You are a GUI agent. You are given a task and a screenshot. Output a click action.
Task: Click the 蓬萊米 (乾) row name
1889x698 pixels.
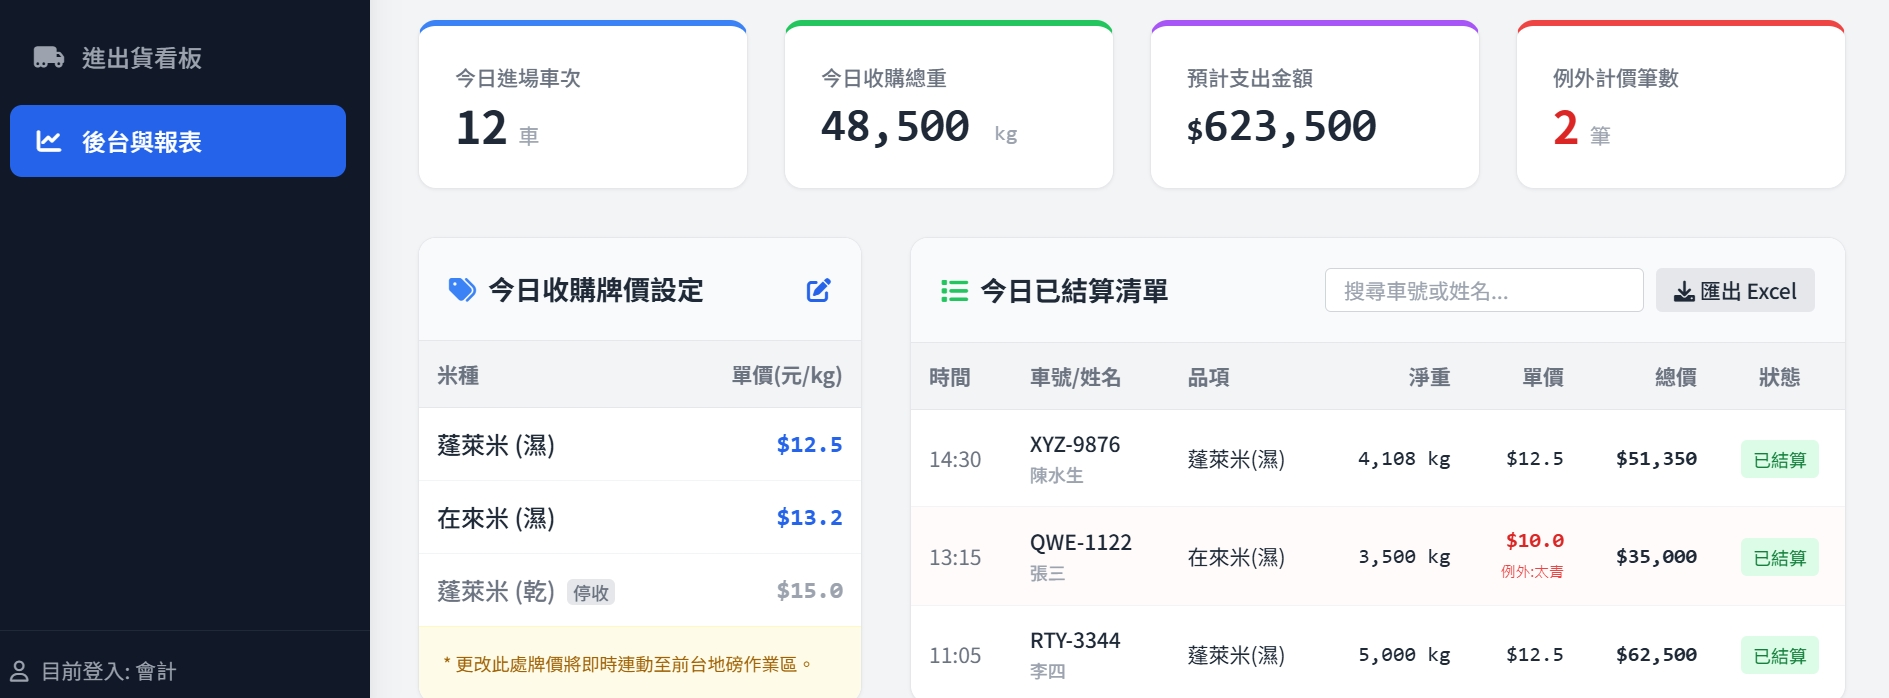click(496, 590)
